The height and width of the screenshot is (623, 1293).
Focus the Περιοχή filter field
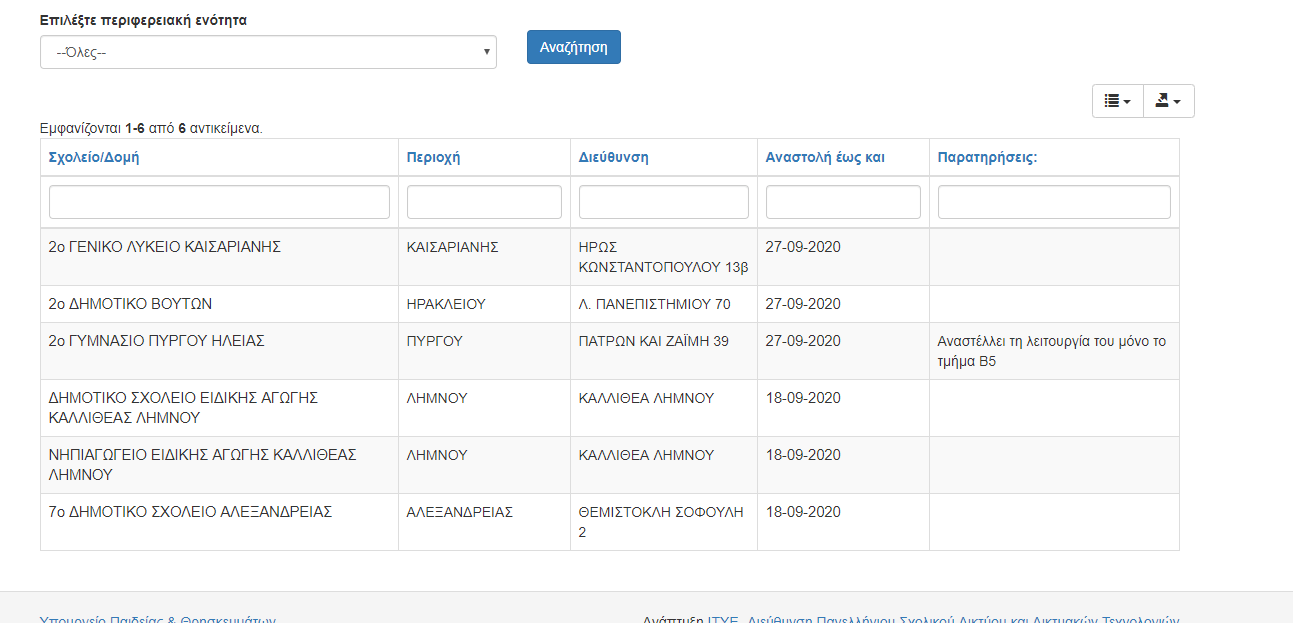coord(484,202)
